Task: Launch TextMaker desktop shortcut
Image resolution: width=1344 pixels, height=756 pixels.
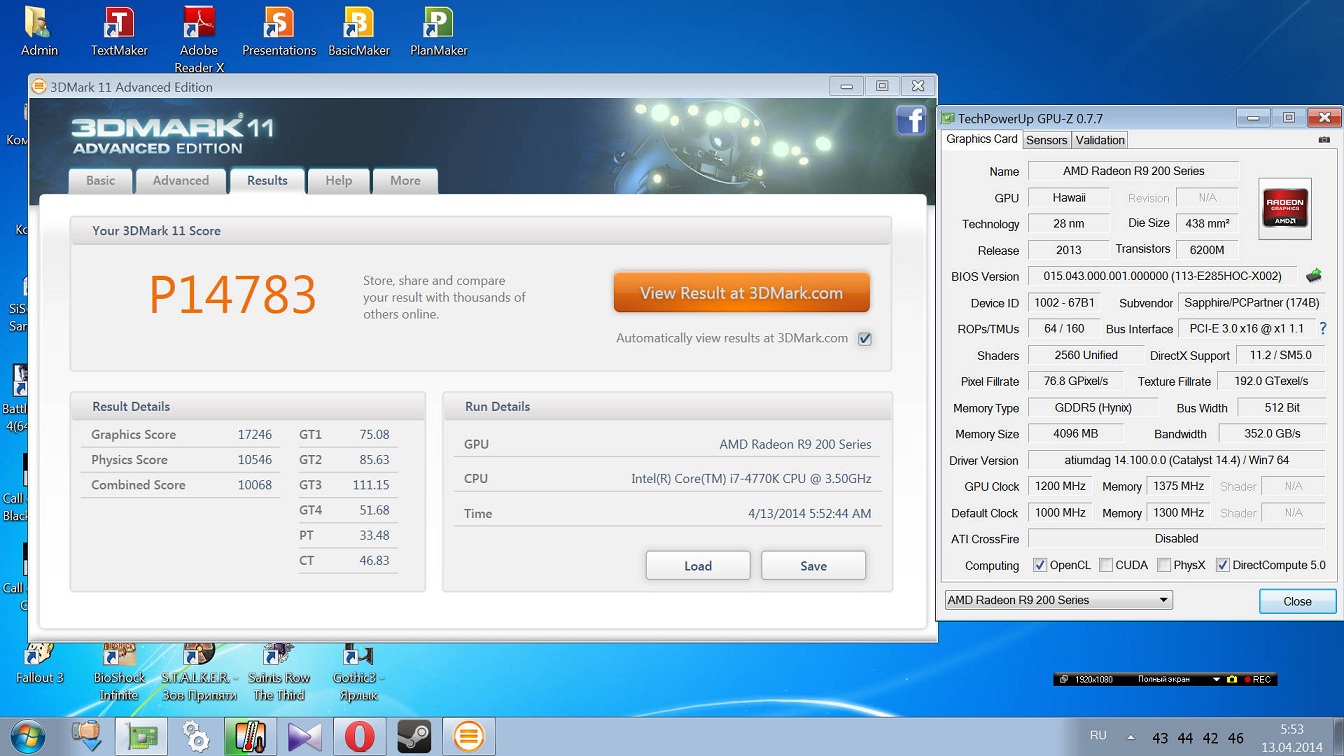Action: [119, 32]
